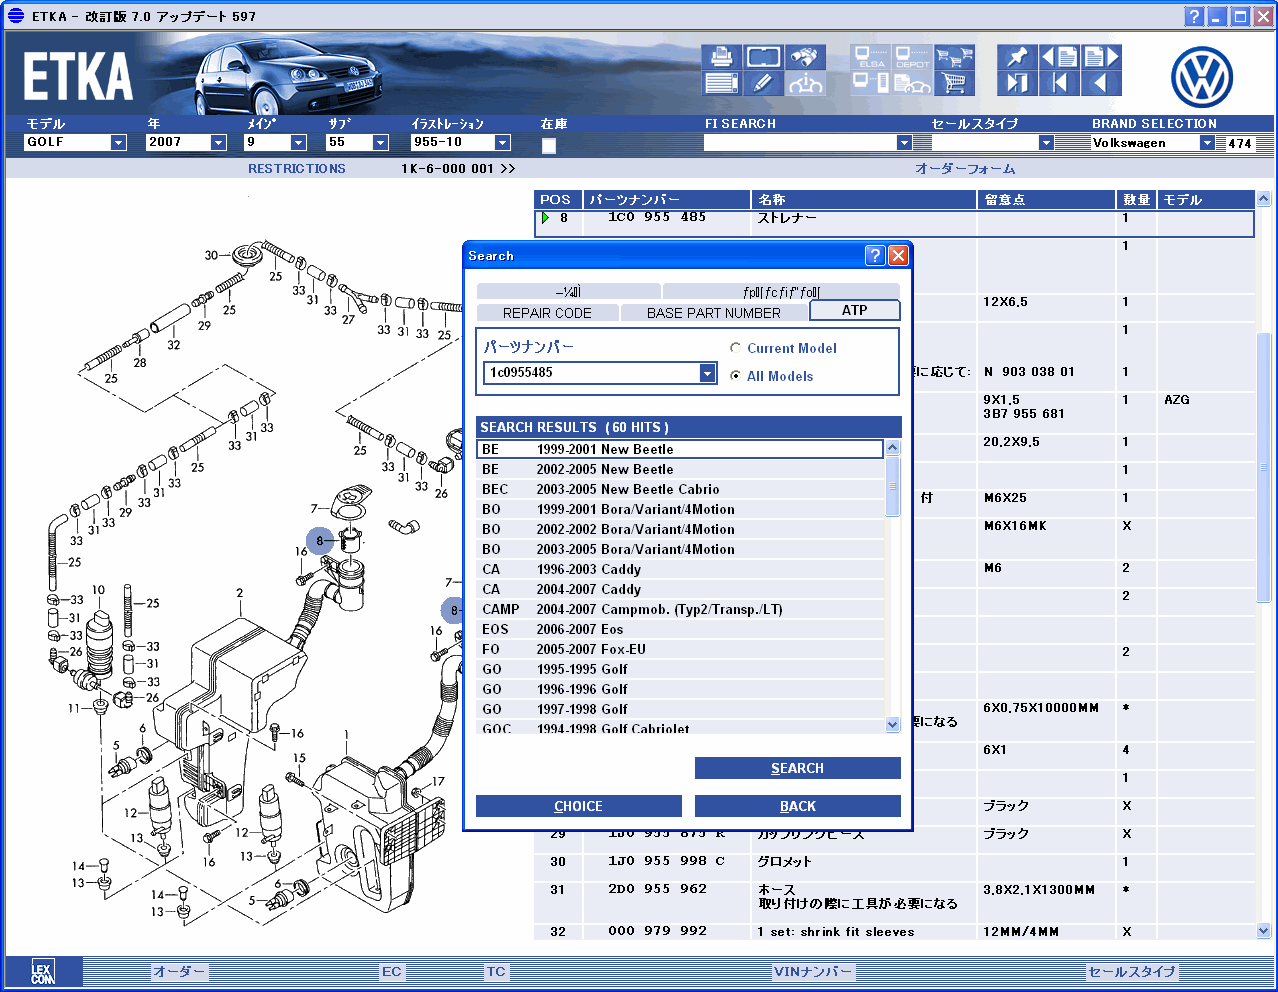Image resolution: width=1278 pixels, height=992 pixels.
Task: Click the pushpin icon in the toolbar
Action: point(1017,57)
